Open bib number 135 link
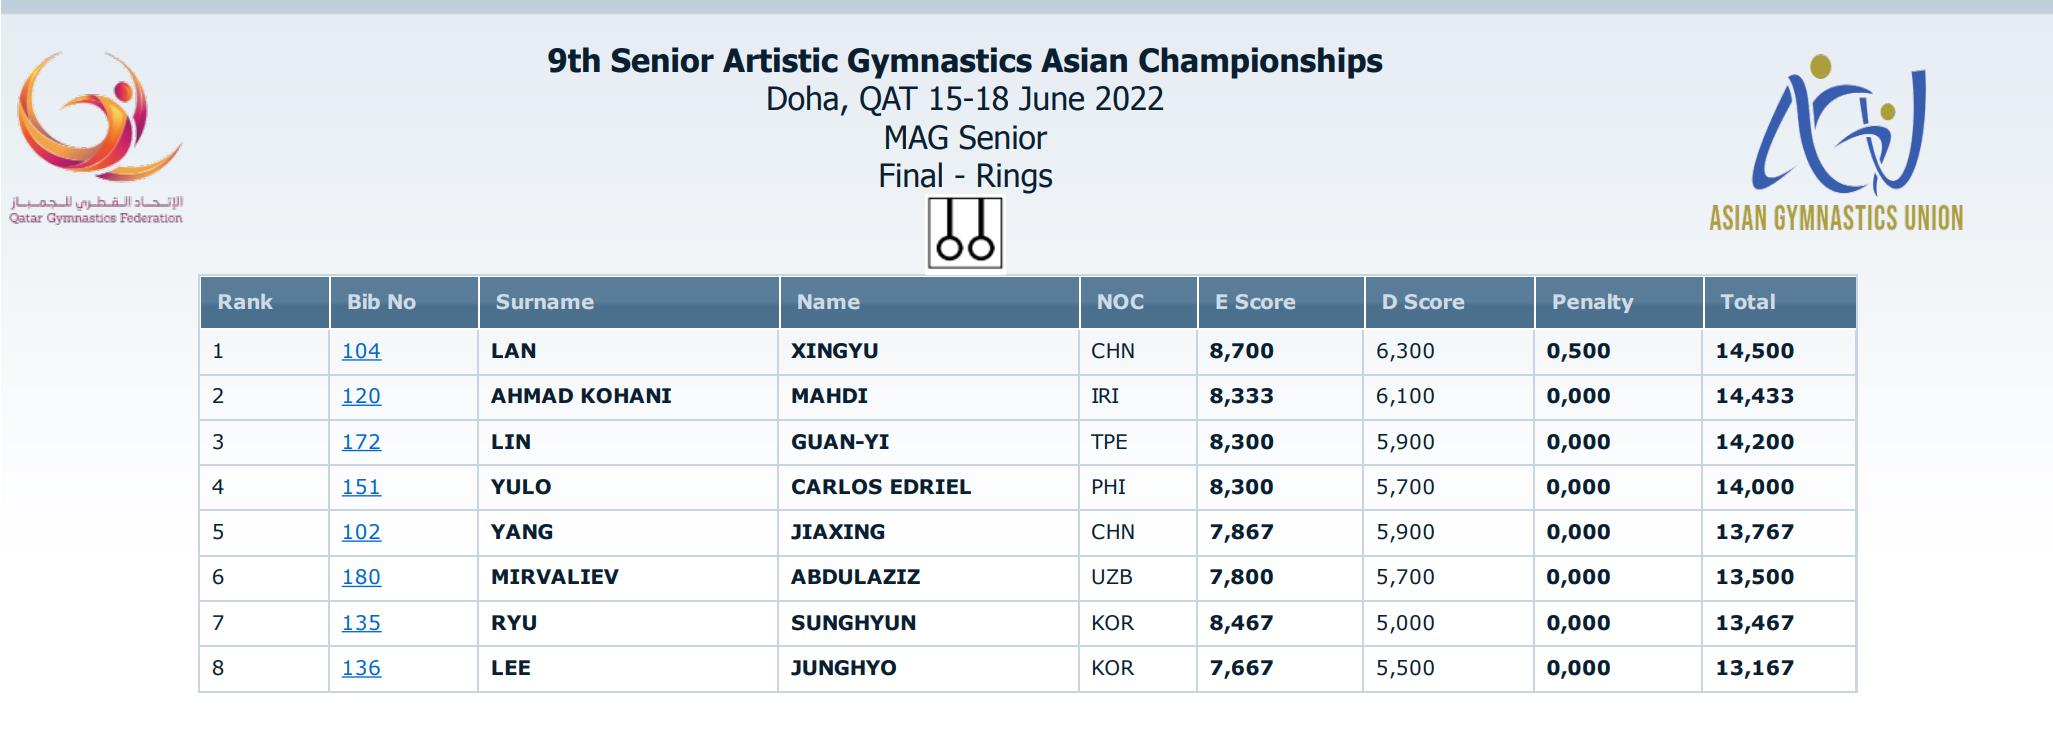 tap(361, 623)
